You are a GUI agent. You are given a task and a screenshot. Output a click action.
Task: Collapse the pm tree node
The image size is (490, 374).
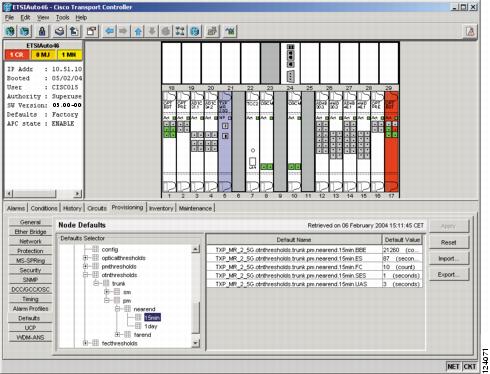[107, 301]
